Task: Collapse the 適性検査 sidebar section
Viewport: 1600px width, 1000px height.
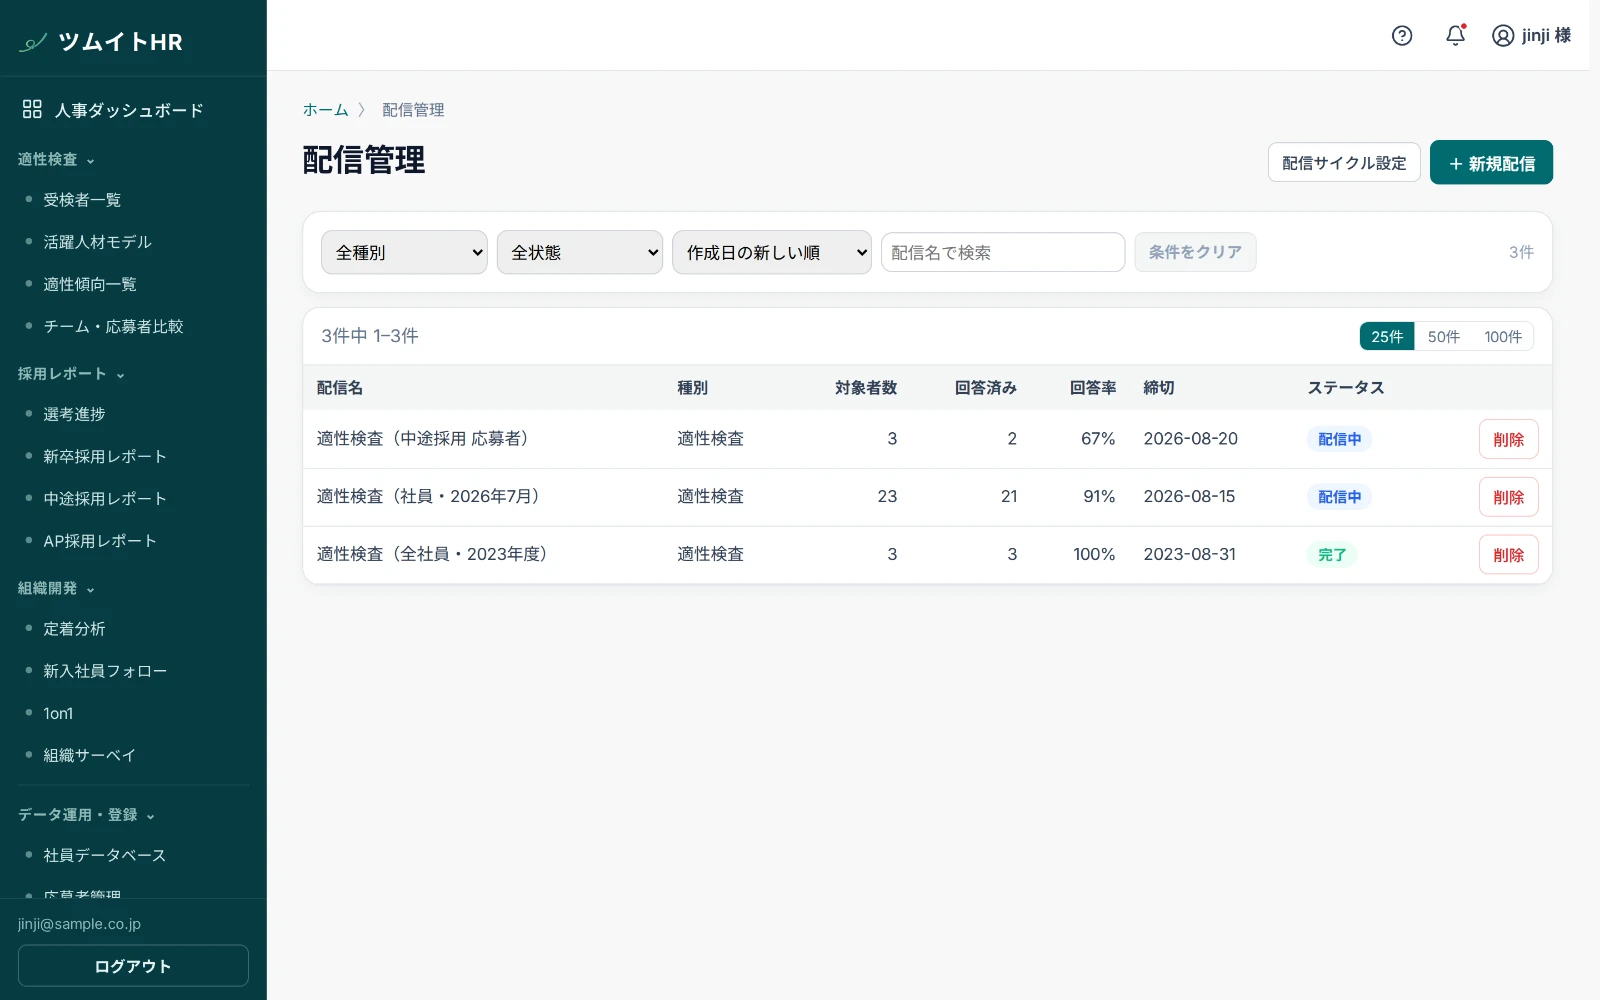Action: (57, 160)
